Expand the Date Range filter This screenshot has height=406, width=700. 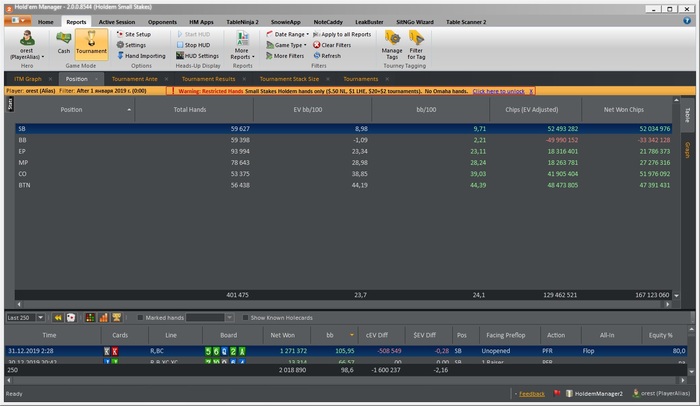tap(288, 34)
